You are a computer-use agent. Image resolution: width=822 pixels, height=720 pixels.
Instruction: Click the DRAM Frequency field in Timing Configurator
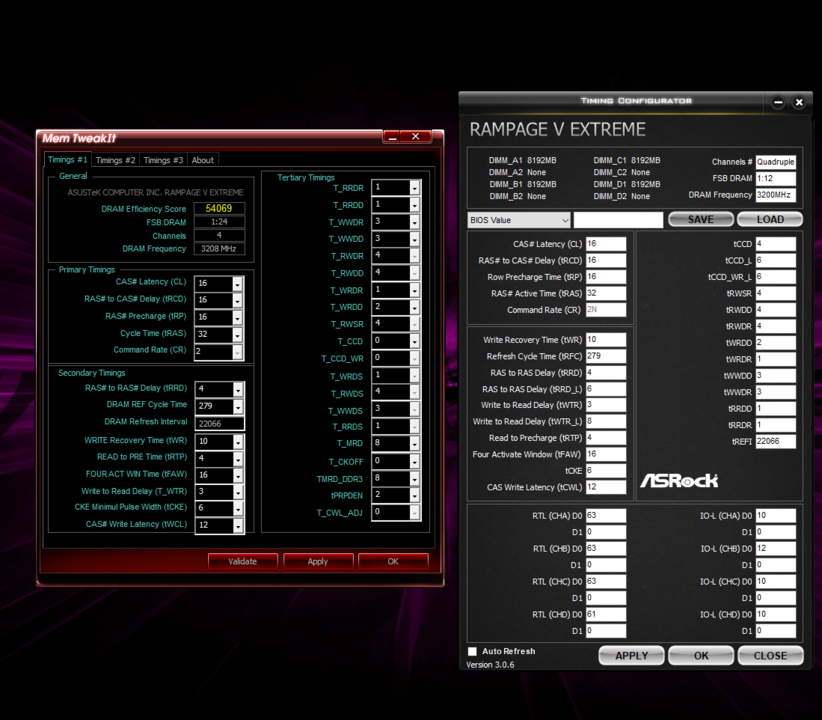click(775, 195)
